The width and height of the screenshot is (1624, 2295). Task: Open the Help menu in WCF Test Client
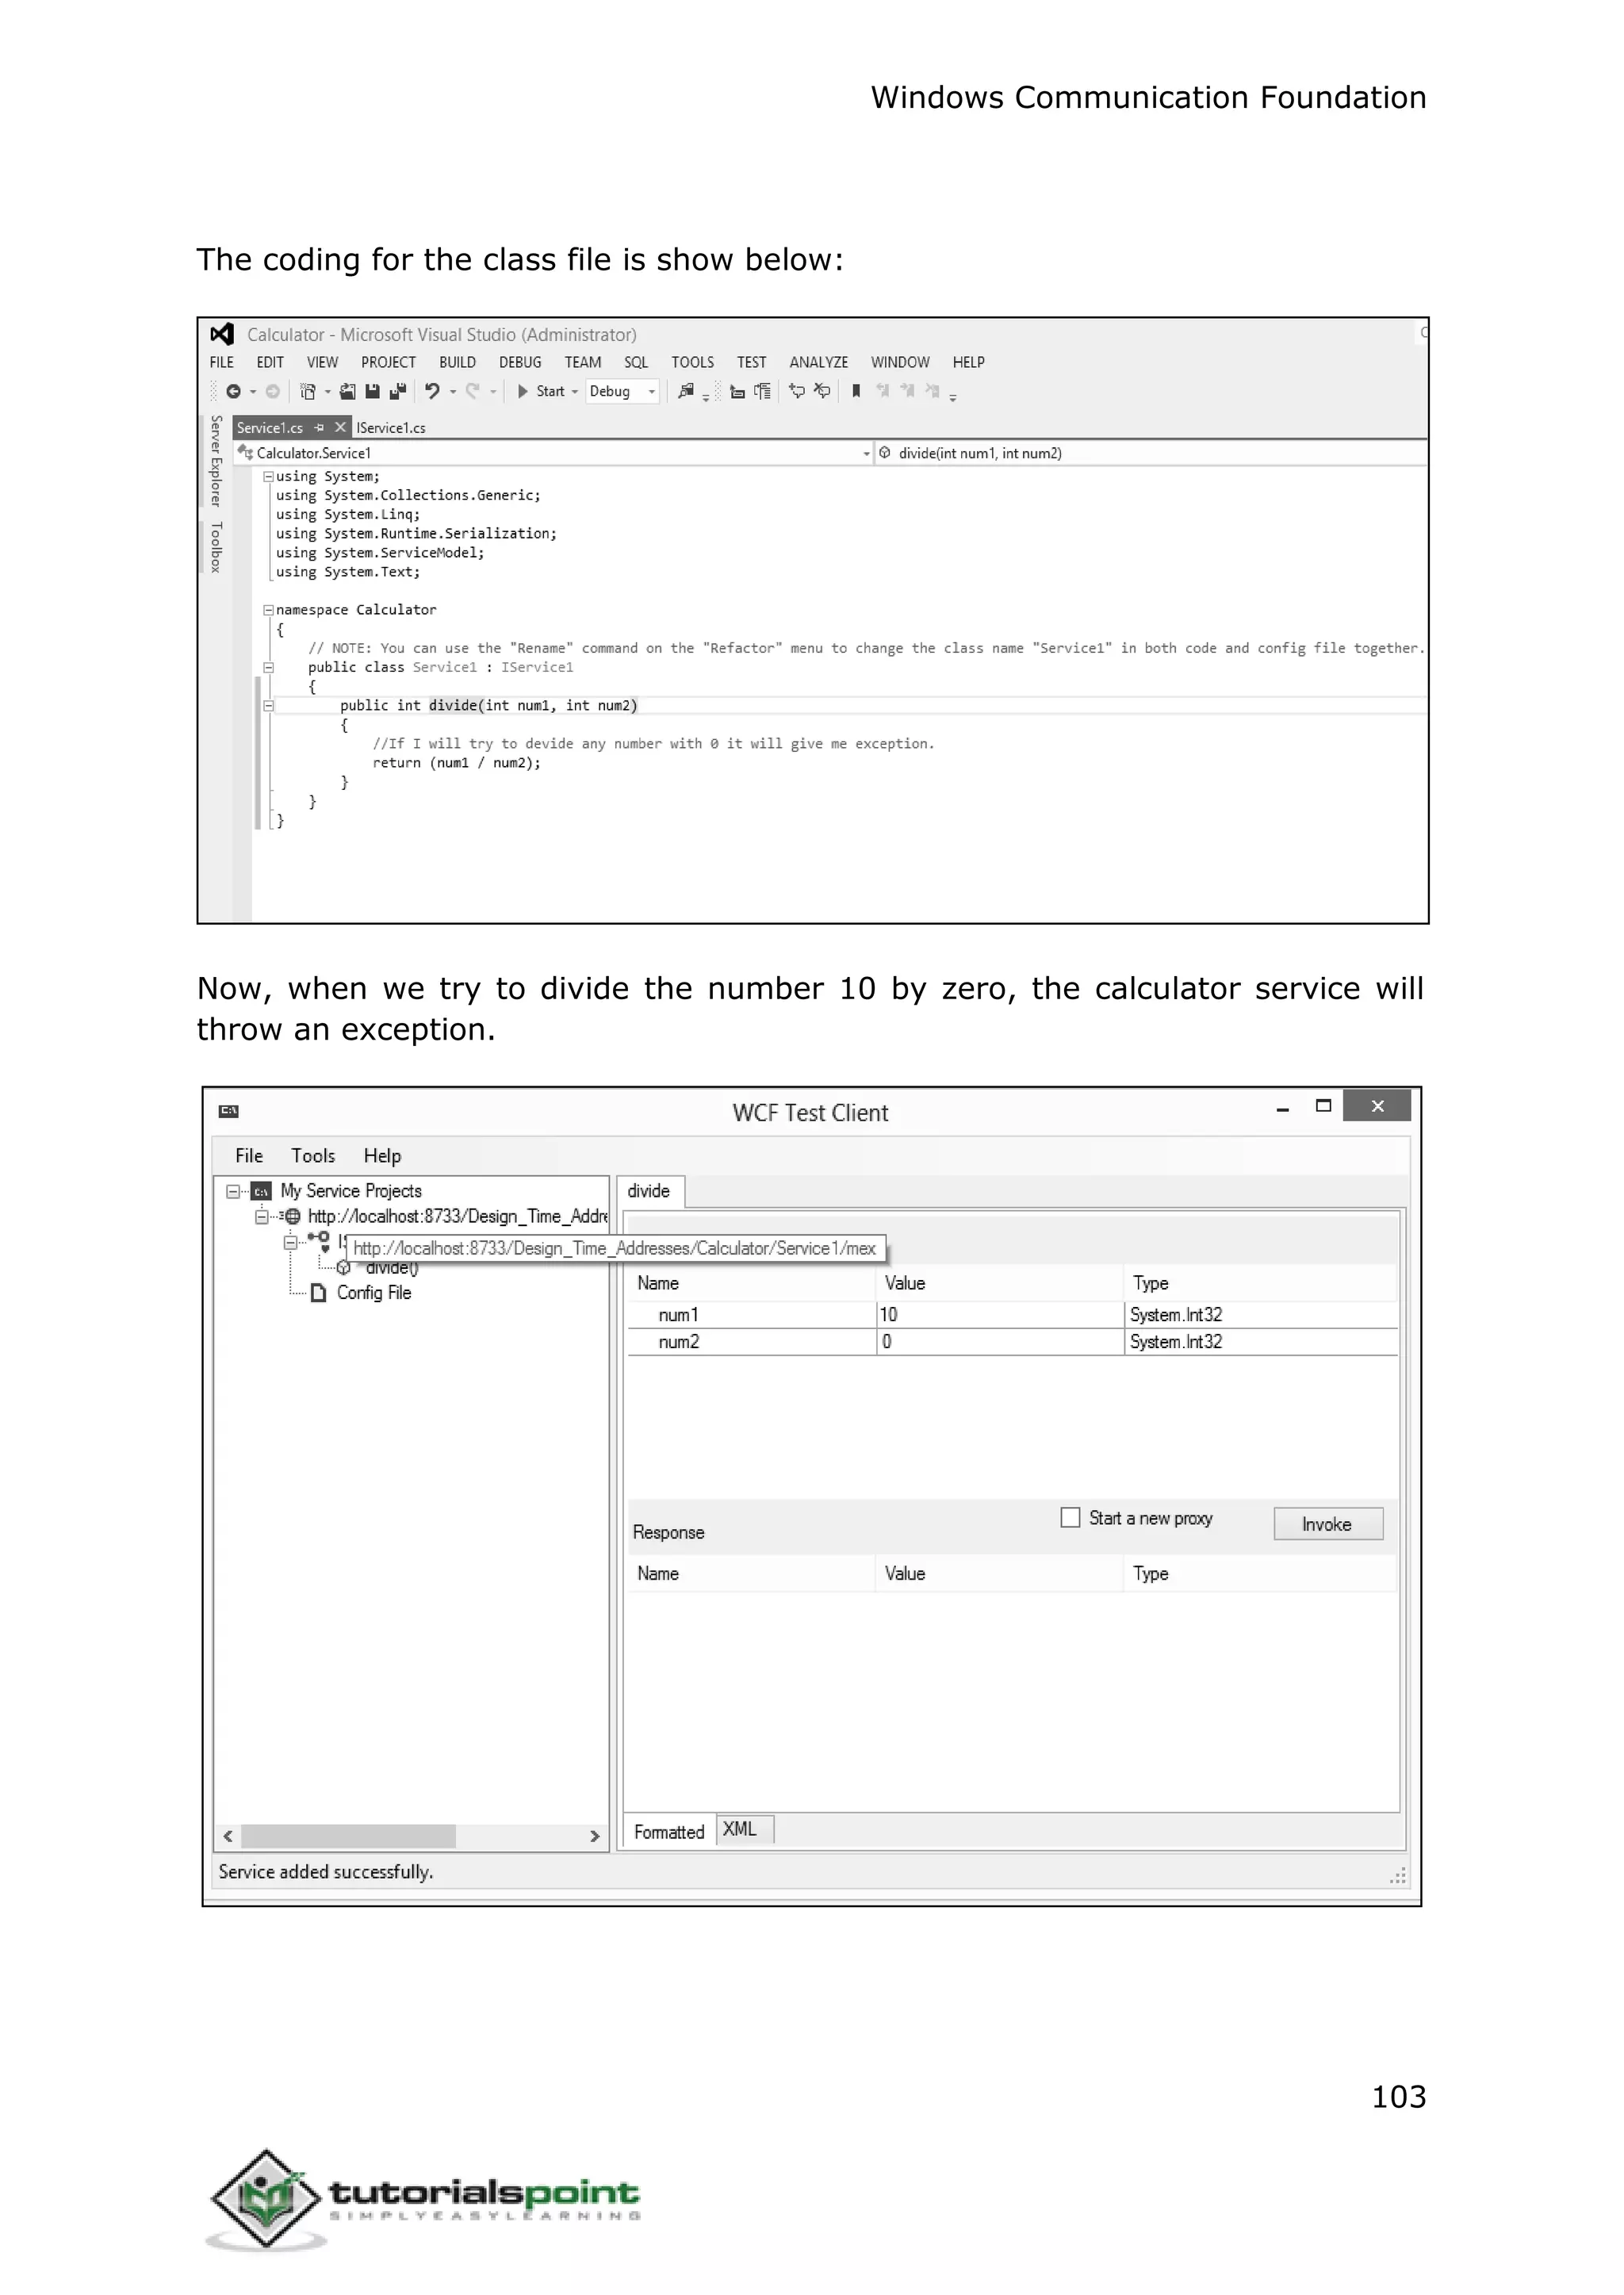[382, 1156]
